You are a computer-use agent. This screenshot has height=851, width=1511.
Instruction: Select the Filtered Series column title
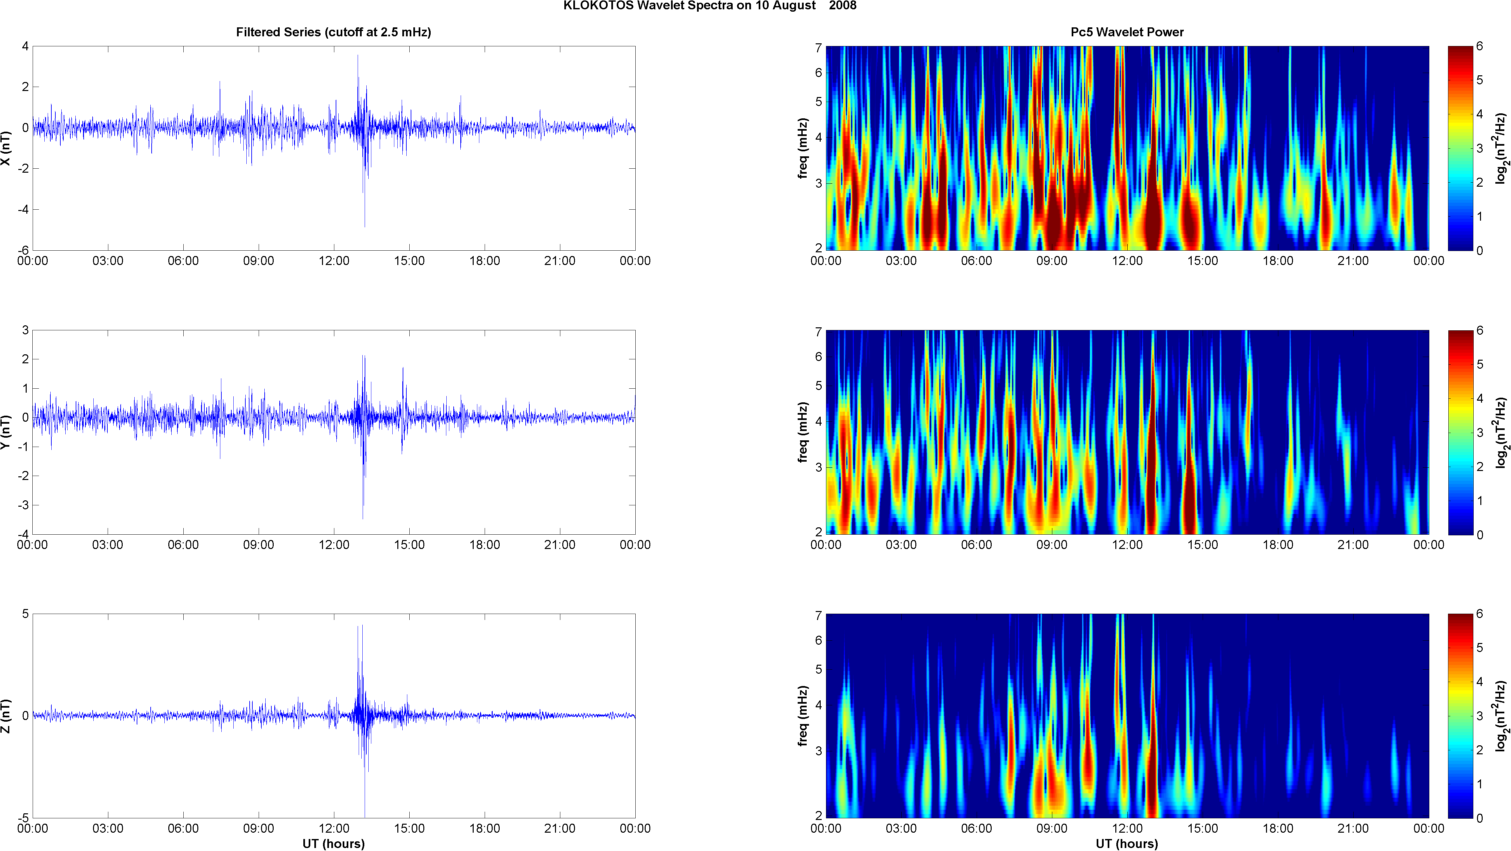(334, 32)
